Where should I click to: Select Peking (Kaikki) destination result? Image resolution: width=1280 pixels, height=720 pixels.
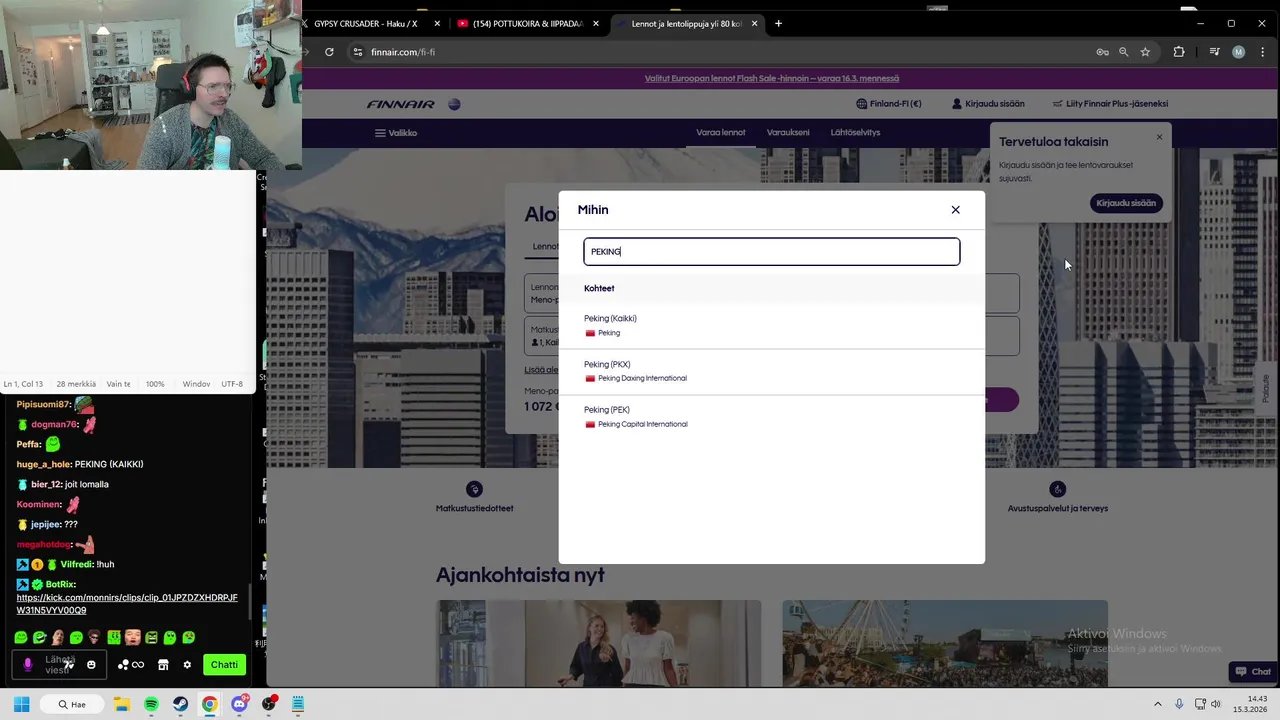coord(771,326)
